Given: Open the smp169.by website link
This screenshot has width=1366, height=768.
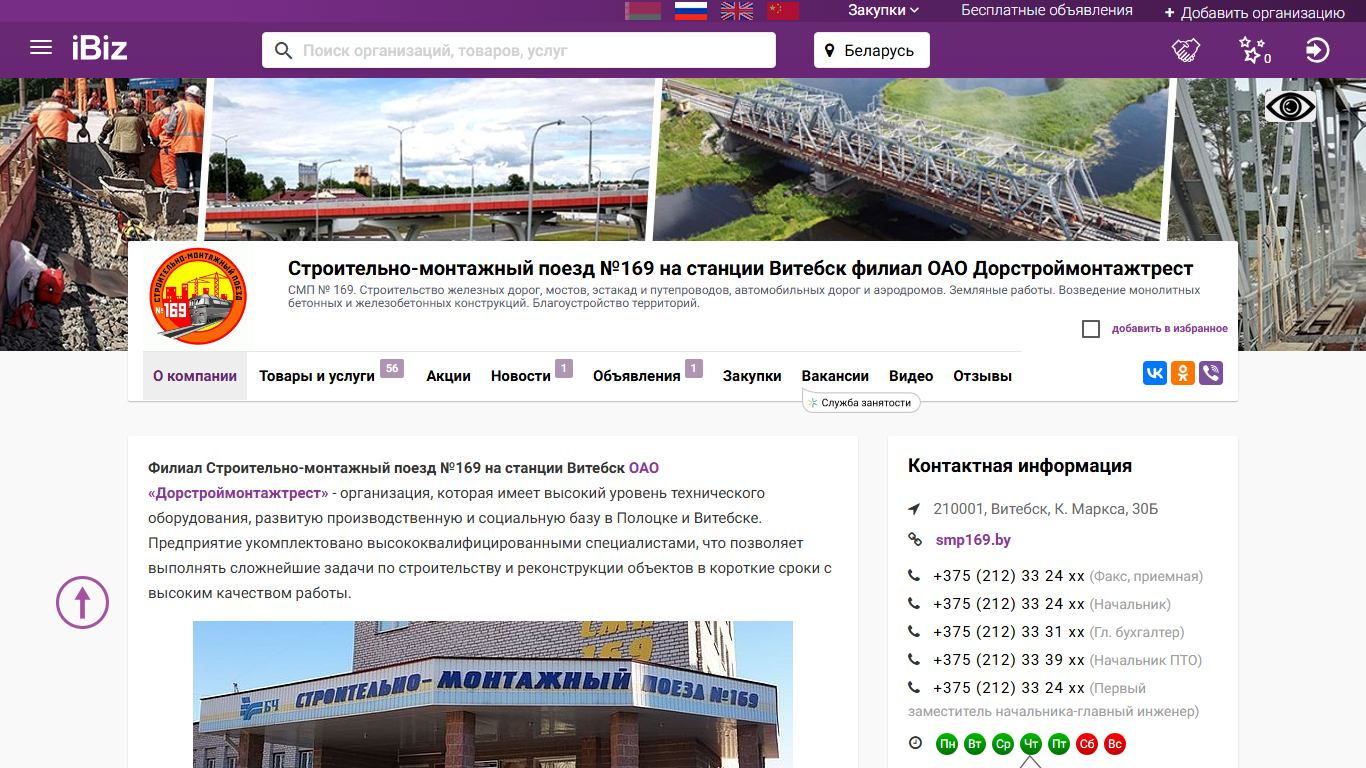Looking at the screenshot, I should click(x=973, y=540).
